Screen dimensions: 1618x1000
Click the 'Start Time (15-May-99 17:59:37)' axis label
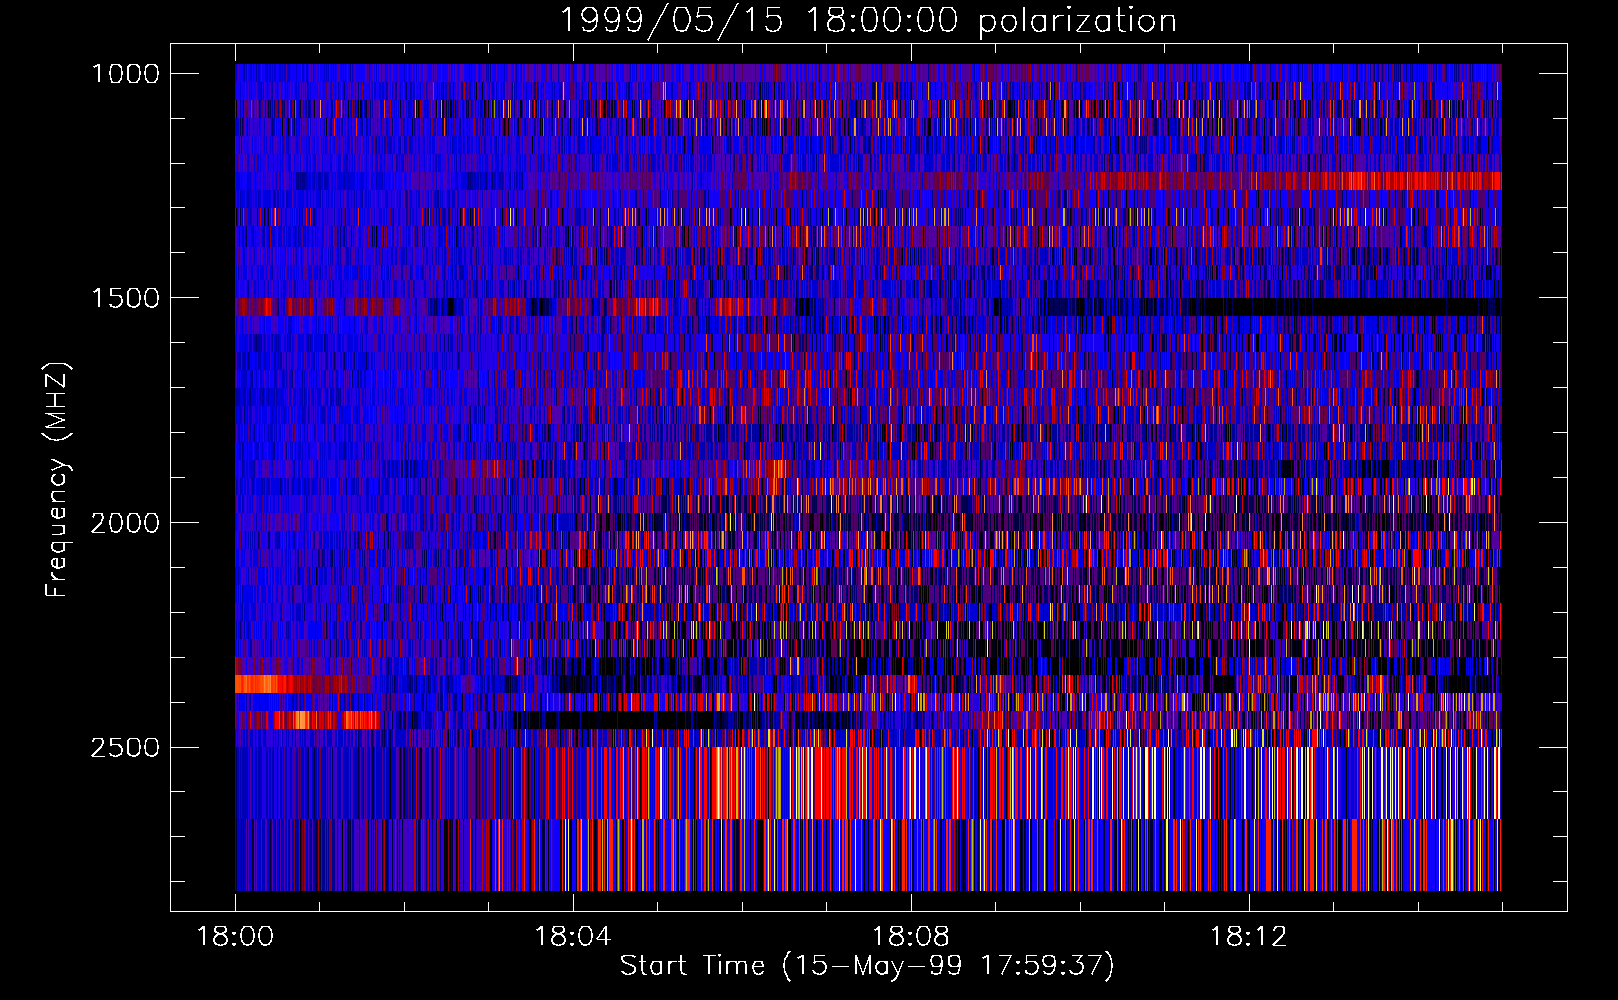point(867,966)
